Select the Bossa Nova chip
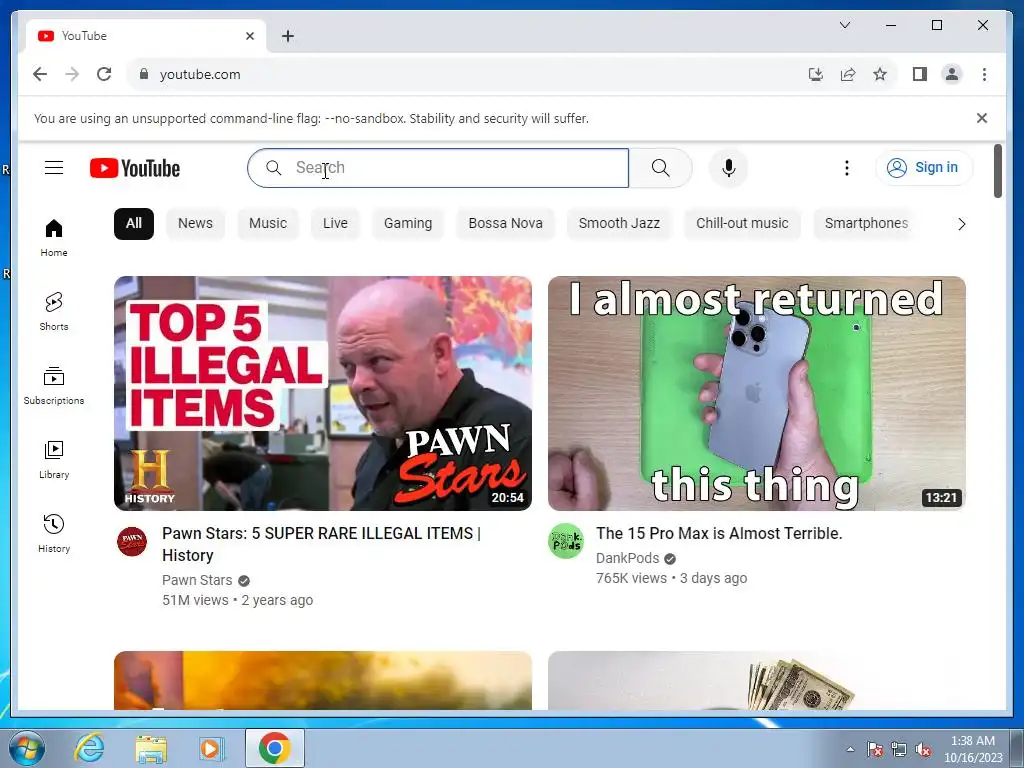 pyautogui.click(x=505, y=223)
